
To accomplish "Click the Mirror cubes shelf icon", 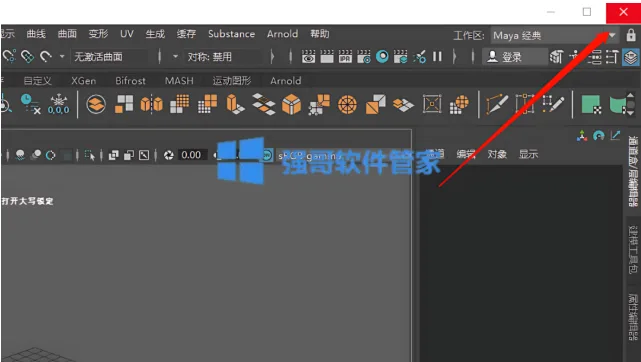I will (152, 104).
